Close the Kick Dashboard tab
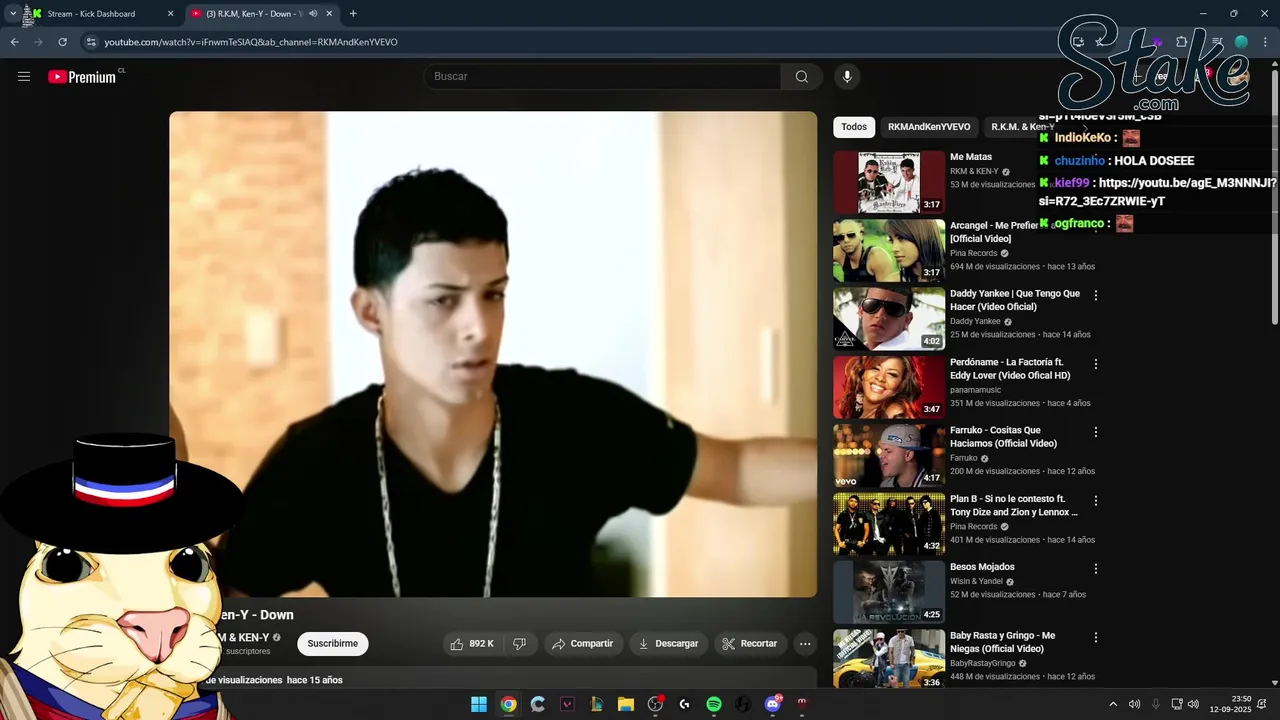Viewport: 1280px width, 720px height. (x=170, y=14)
